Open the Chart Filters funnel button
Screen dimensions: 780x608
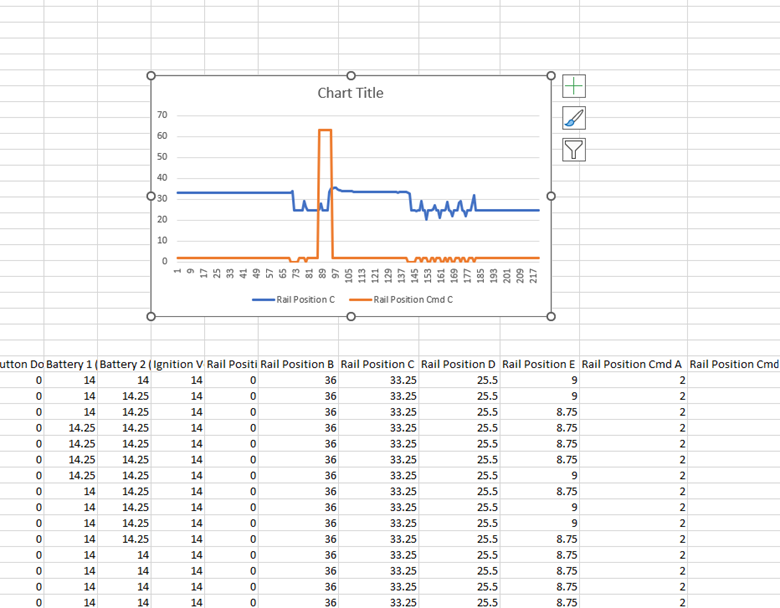[574, 150]
